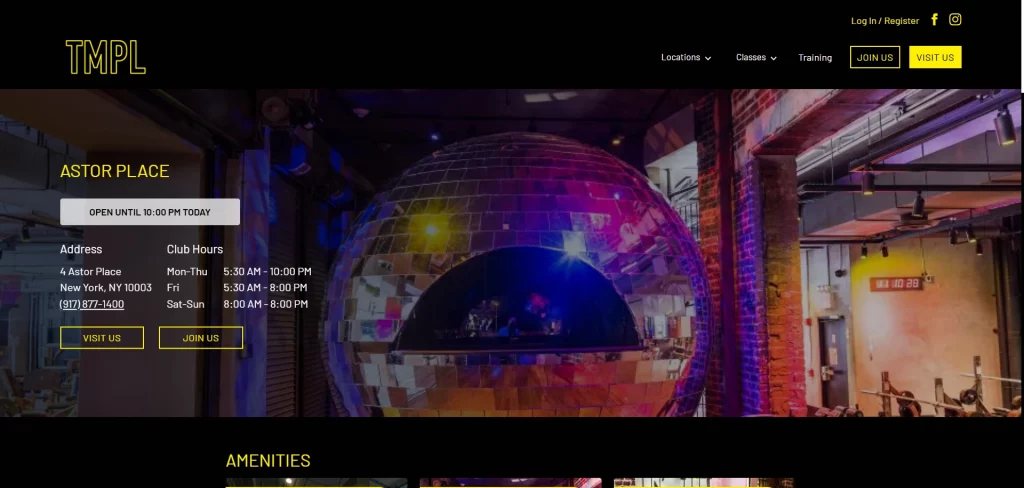Click the JOIN US button in header
This screenshot has width=1024, height=488.
(x=875, y=57)
